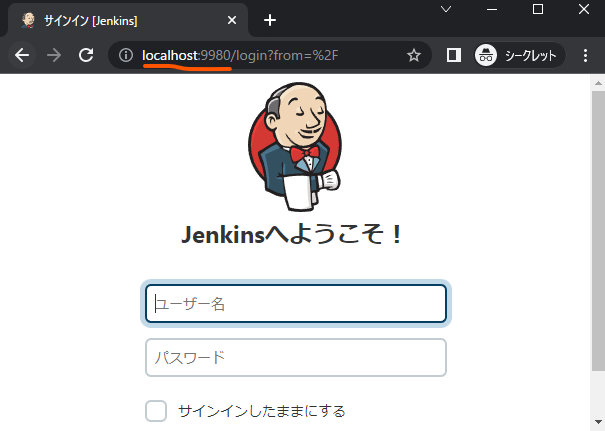Click the incognito シークレット profile button
605x431 pixels.
pos(520,56)
